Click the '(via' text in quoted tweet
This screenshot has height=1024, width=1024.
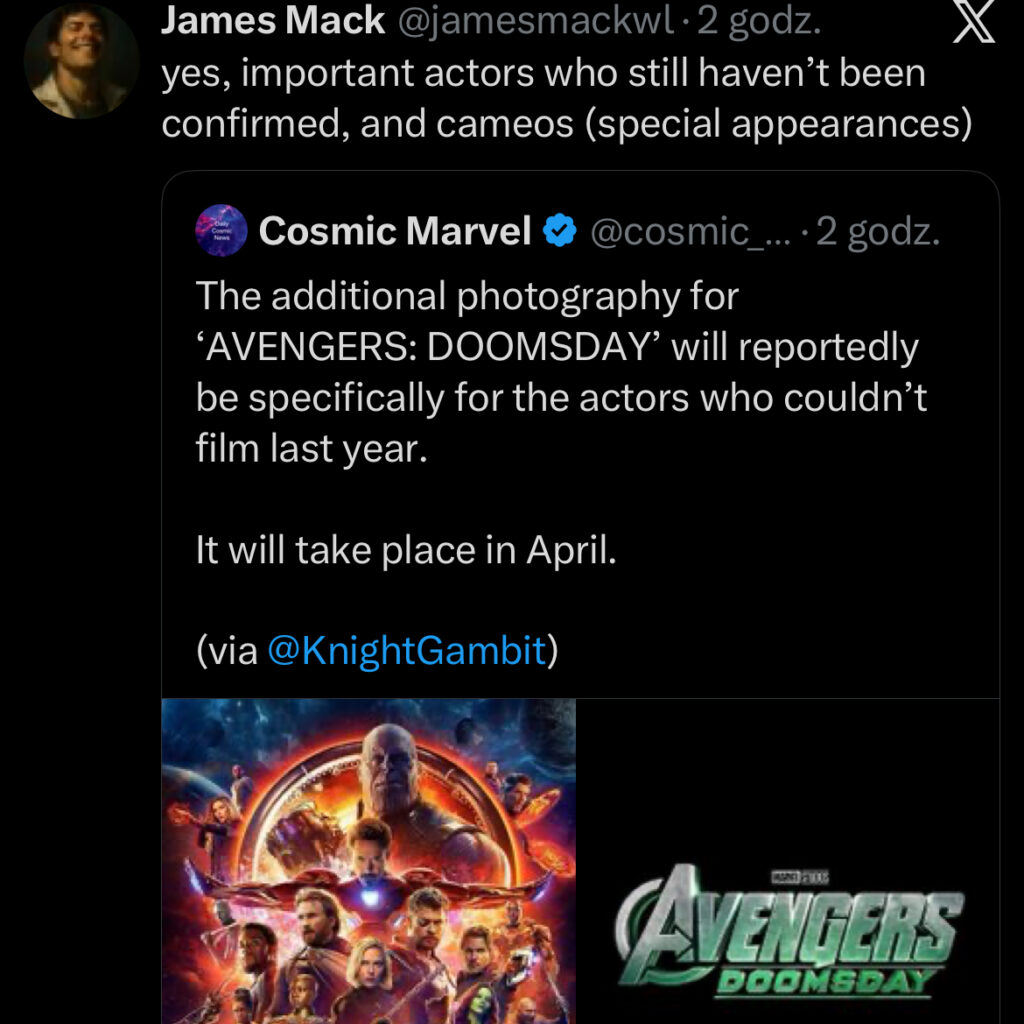coord(228,651)
